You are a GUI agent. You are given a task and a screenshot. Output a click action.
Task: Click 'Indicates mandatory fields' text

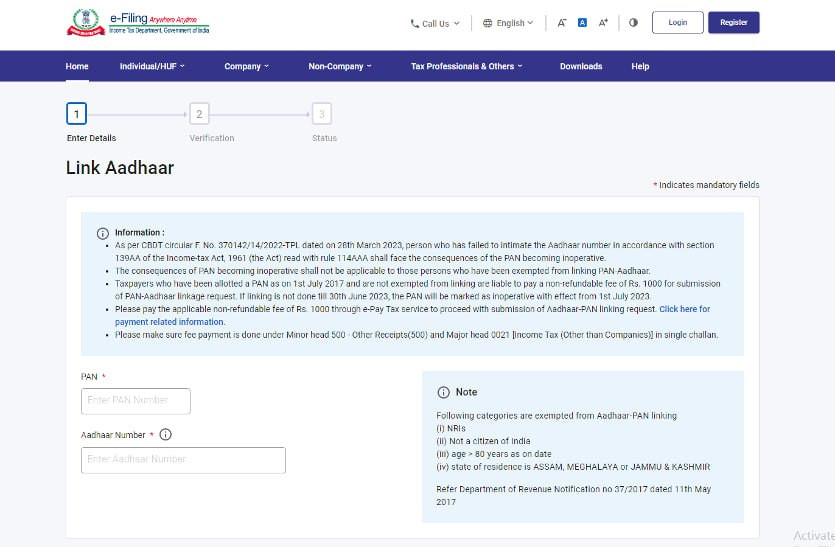[x=709, y=185]
